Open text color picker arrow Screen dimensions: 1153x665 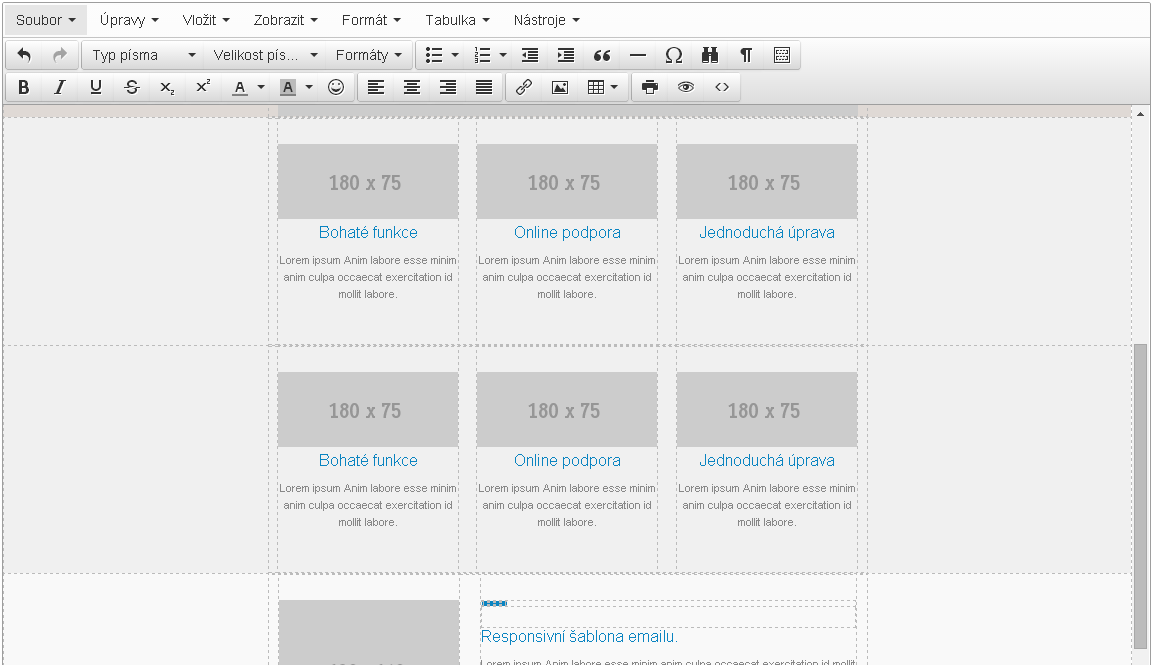(x=261, y=87)
